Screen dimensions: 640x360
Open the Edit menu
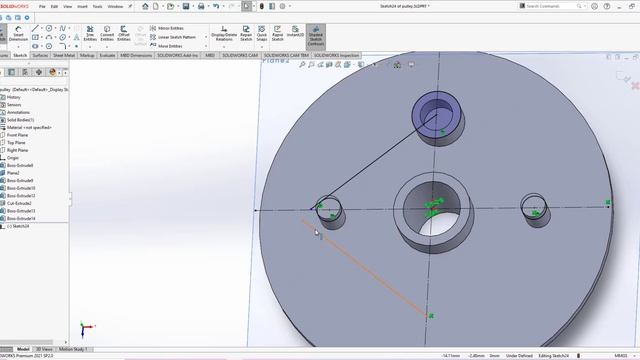(x=54, y=7)
